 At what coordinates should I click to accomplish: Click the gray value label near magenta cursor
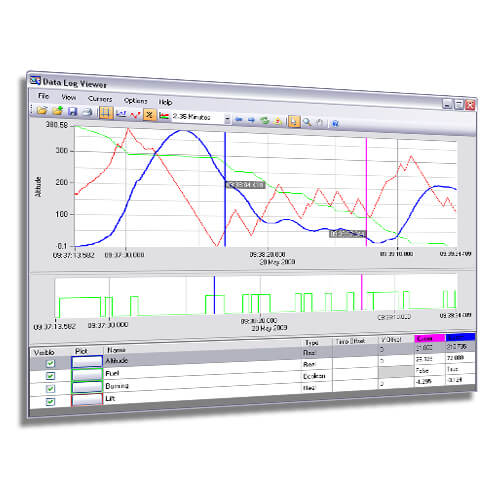point(348,234)
